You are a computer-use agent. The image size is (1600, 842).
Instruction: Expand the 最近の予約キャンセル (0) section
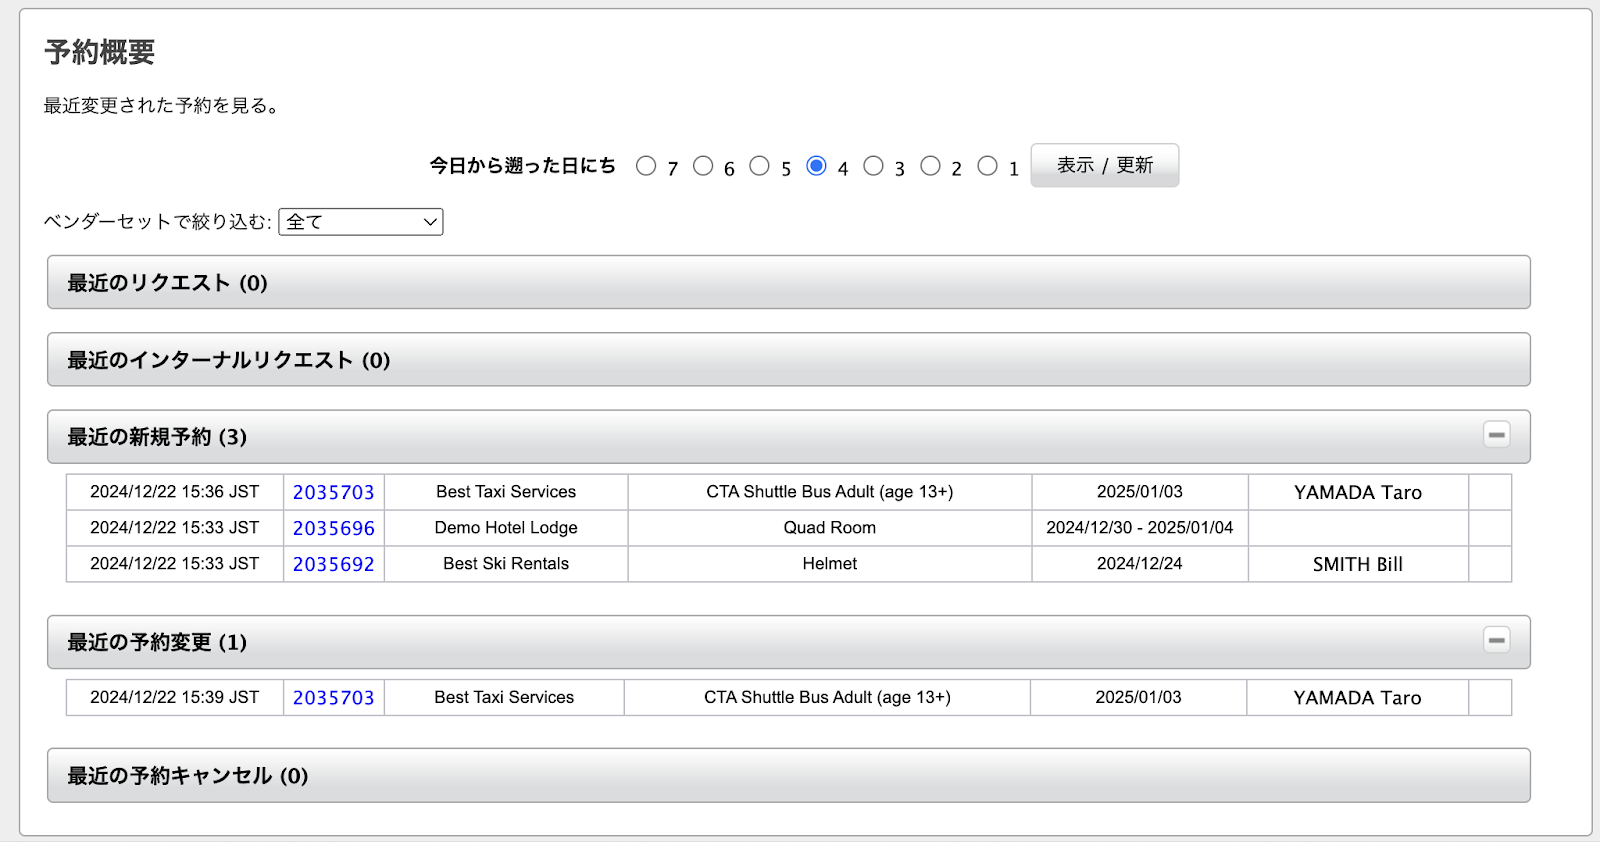click(187, 776)
